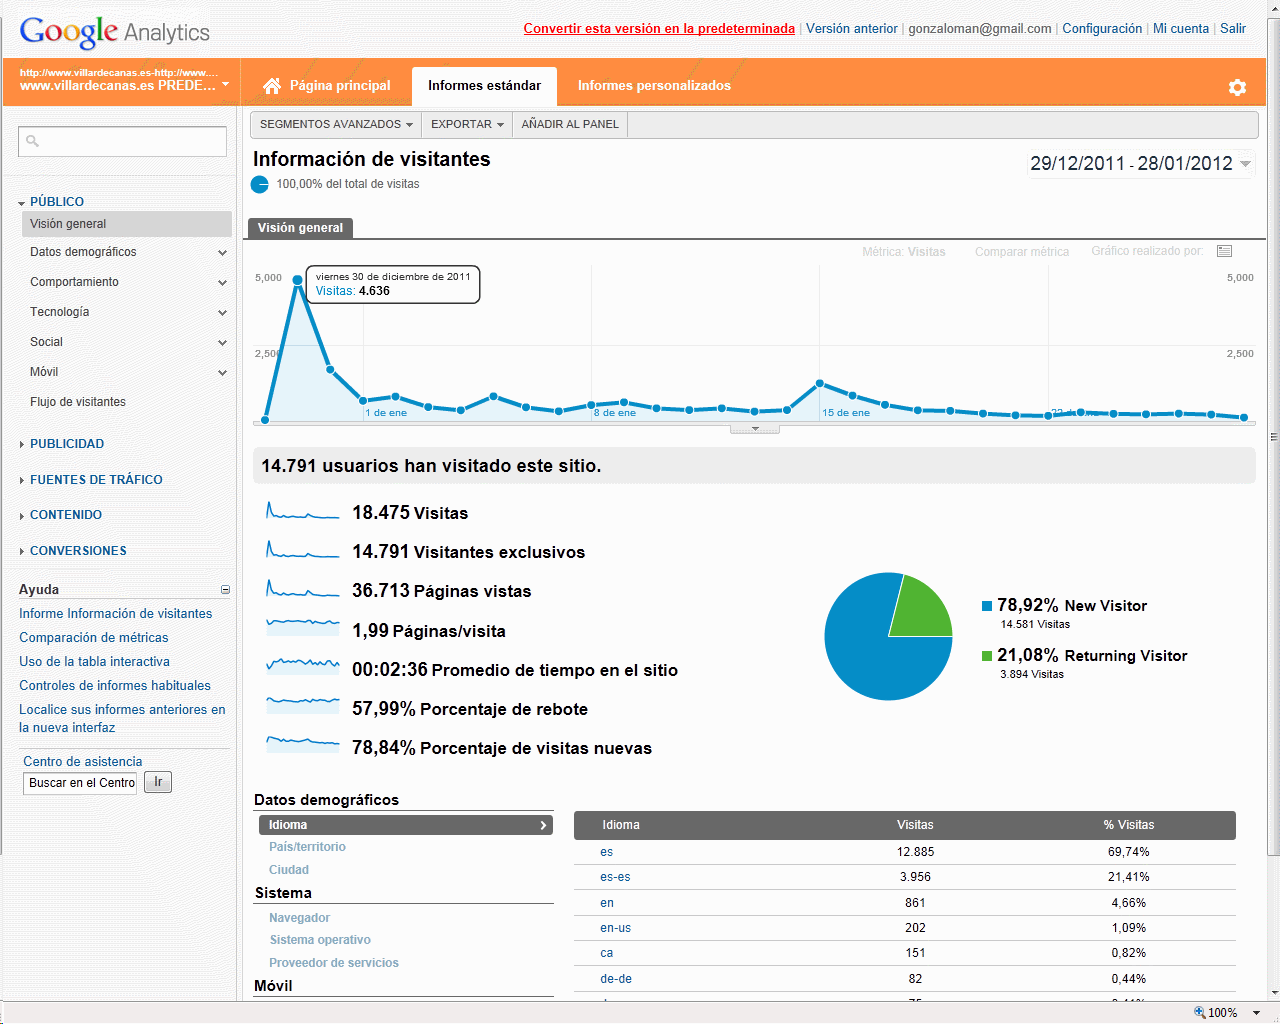1280x1024 pixels.
Task: Click the Porcentaje de visitas nuevas sparkline
Action: point(303,745)
